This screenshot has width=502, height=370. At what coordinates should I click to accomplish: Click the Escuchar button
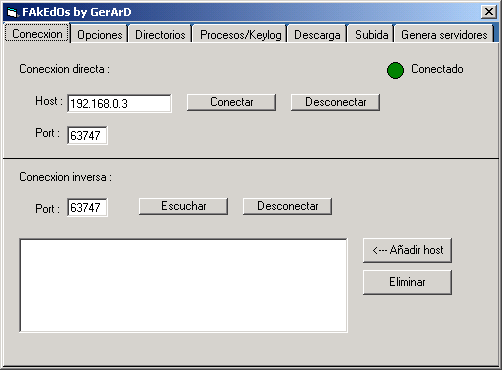(x=183, y=206)
